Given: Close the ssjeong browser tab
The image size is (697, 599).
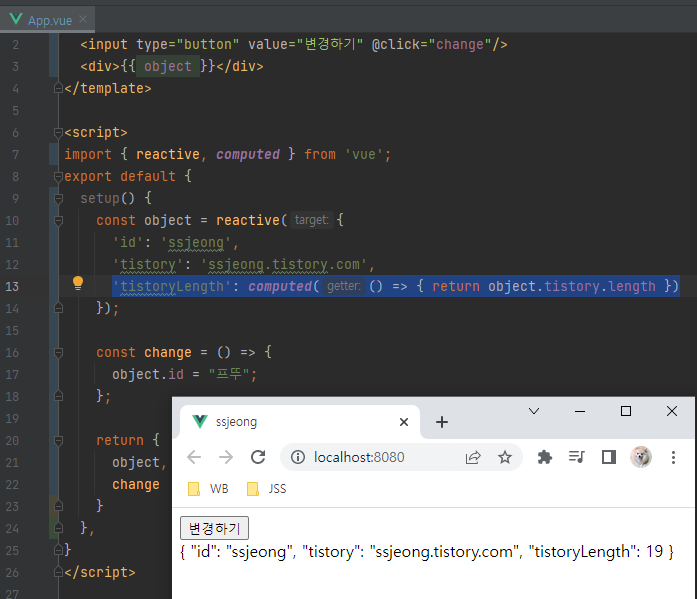Looking at the screenshot, I should click(x=404, y=422).
